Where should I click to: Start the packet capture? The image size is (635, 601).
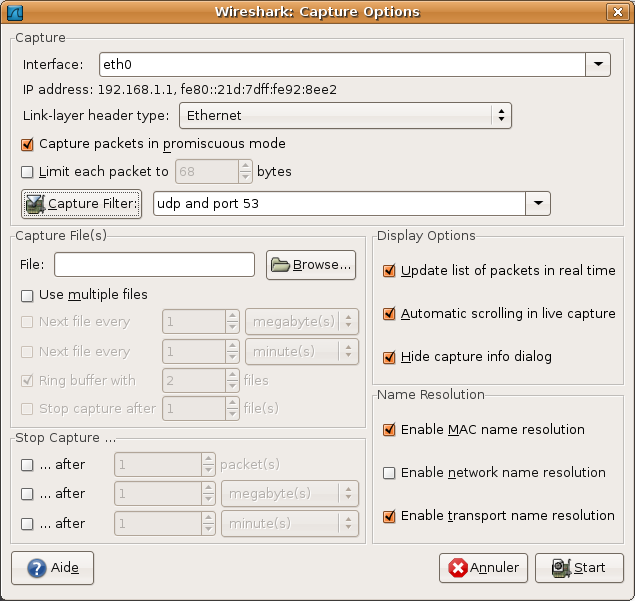pyautogui.click(x=579, y=568)
